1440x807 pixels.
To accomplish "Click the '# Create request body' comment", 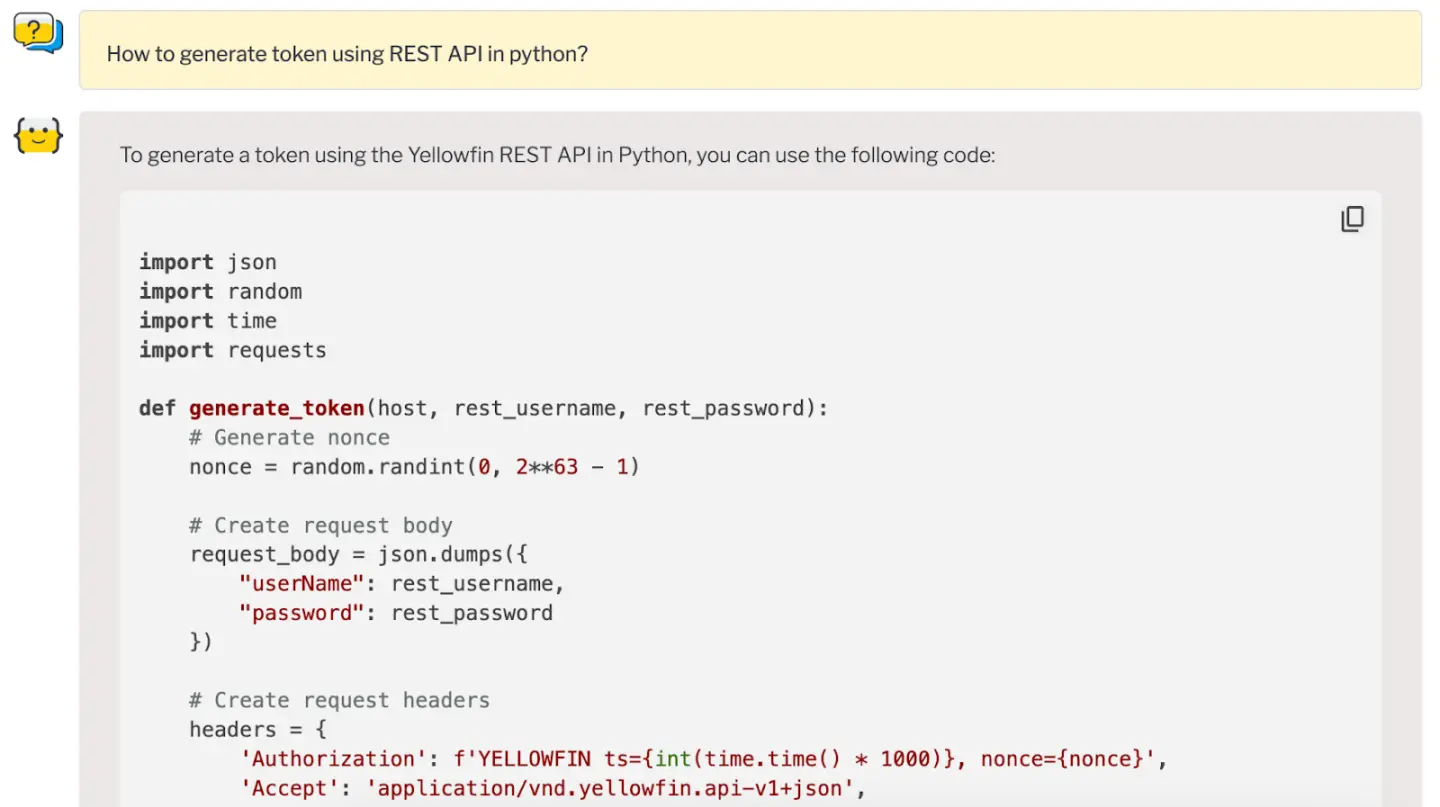I will [321, 525].
